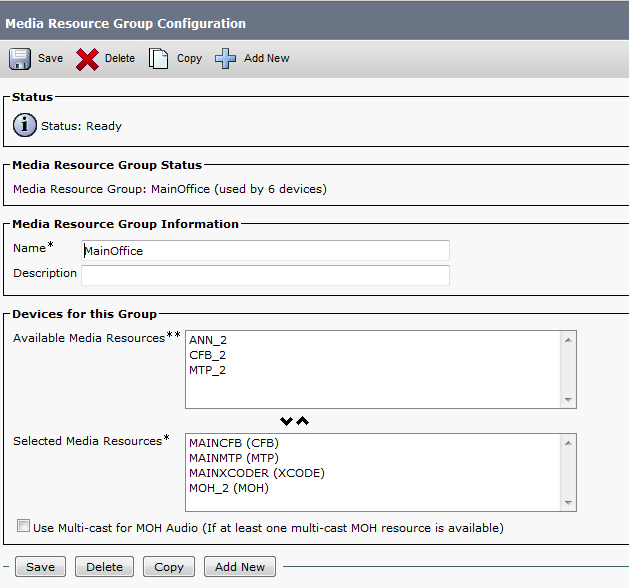Move resource down with the down arrow
The height and width of the screenshot is (588, 629).
click(x=287, y=421)
